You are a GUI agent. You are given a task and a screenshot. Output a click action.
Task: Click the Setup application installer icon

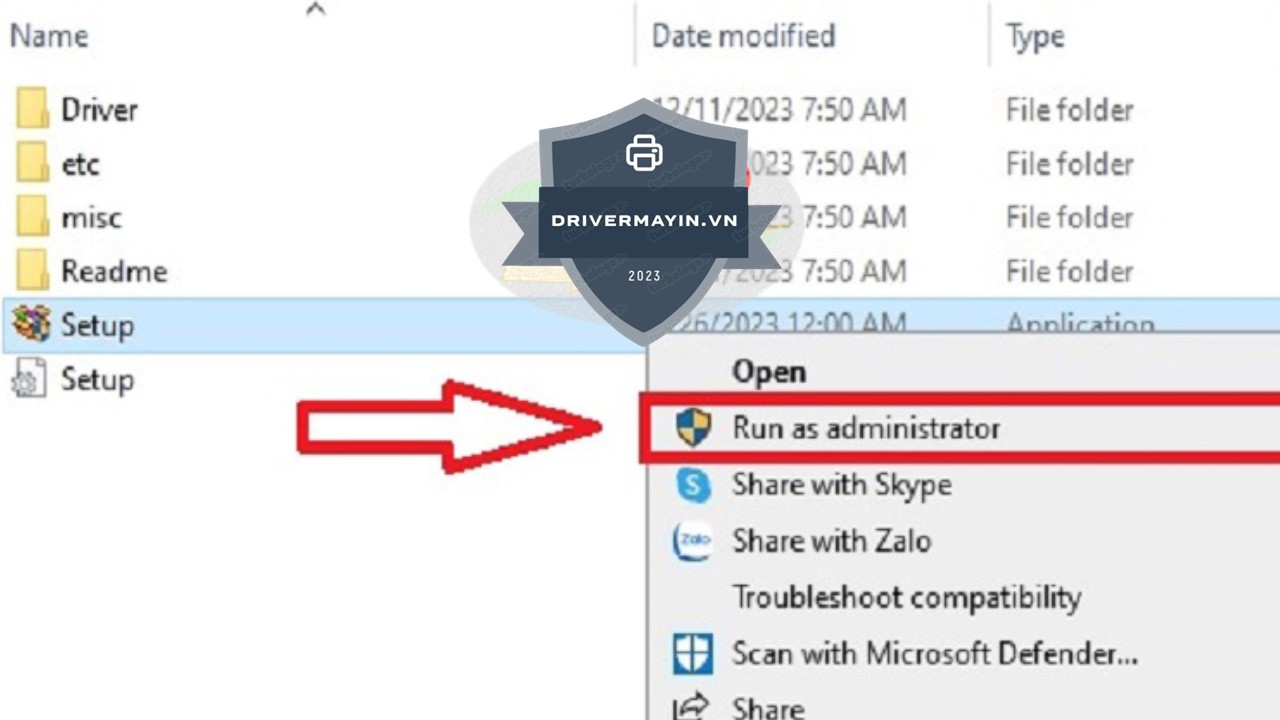click(31, 325)
